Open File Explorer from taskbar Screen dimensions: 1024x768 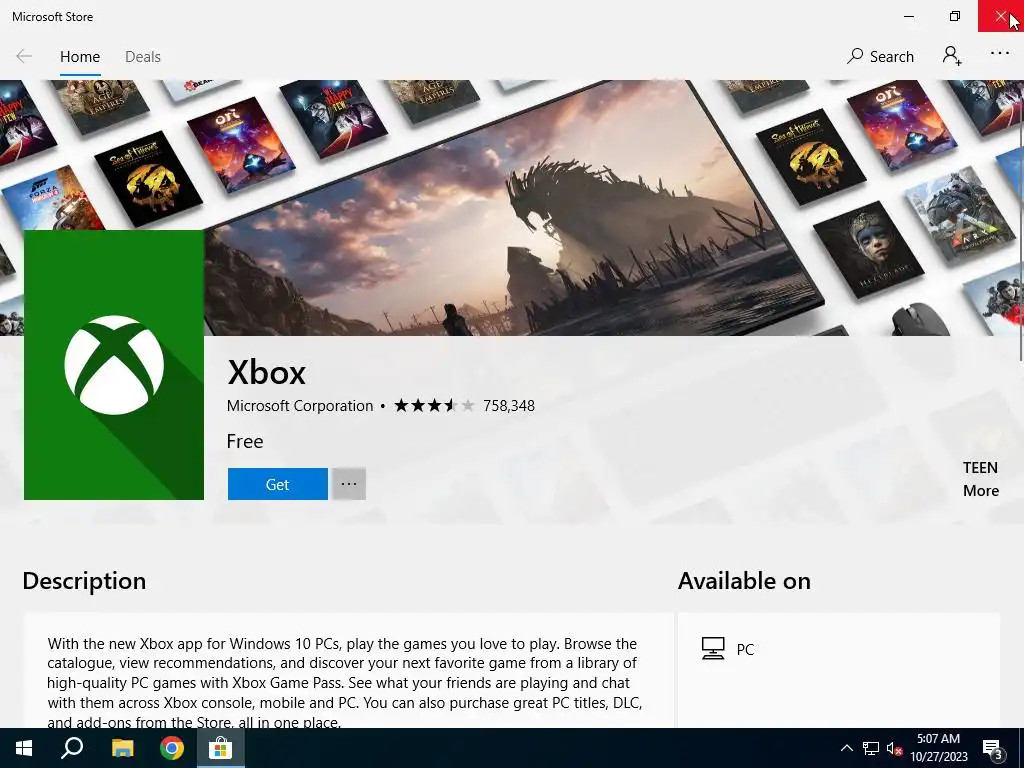122,748
